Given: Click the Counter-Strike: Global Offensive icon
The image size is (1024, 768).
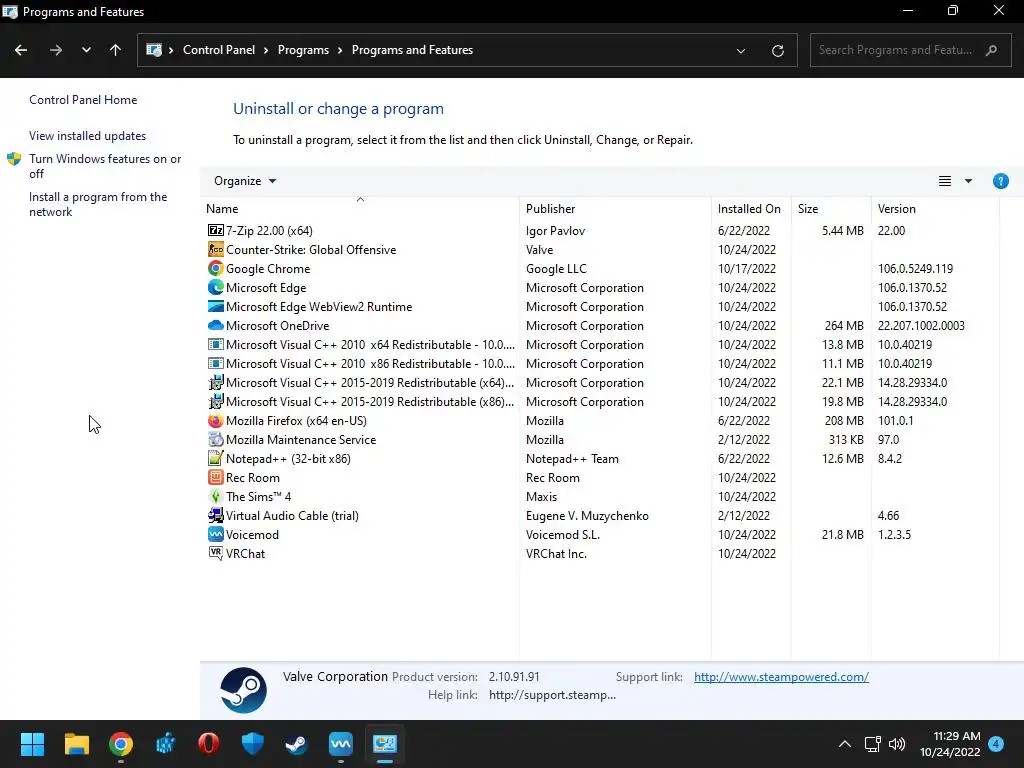Looking at the screenshot, I should [x=216, y=249].
